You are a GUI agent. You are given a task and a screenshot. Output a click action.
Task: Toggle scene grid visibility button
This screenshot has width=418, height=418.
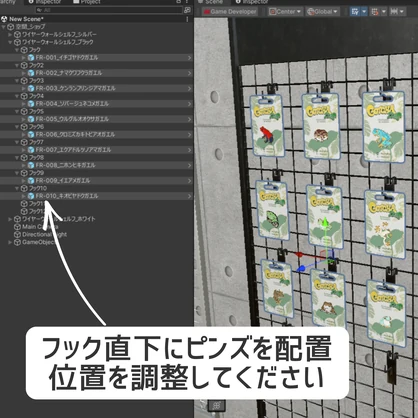point(355,12)
